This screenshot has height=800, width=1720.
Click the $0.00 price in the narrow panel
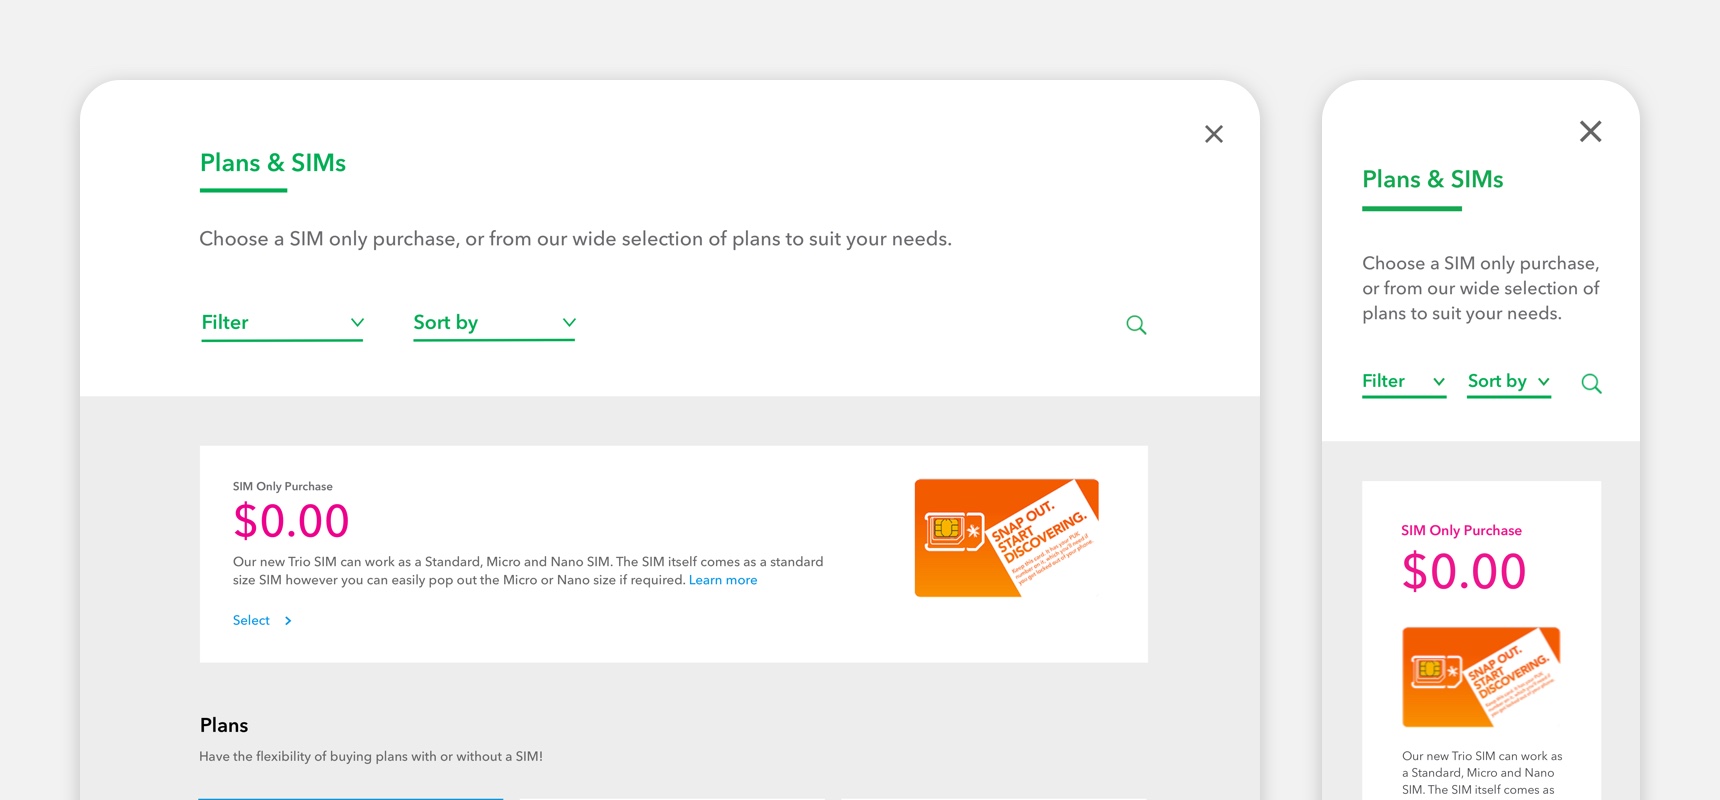point(1463,572)
